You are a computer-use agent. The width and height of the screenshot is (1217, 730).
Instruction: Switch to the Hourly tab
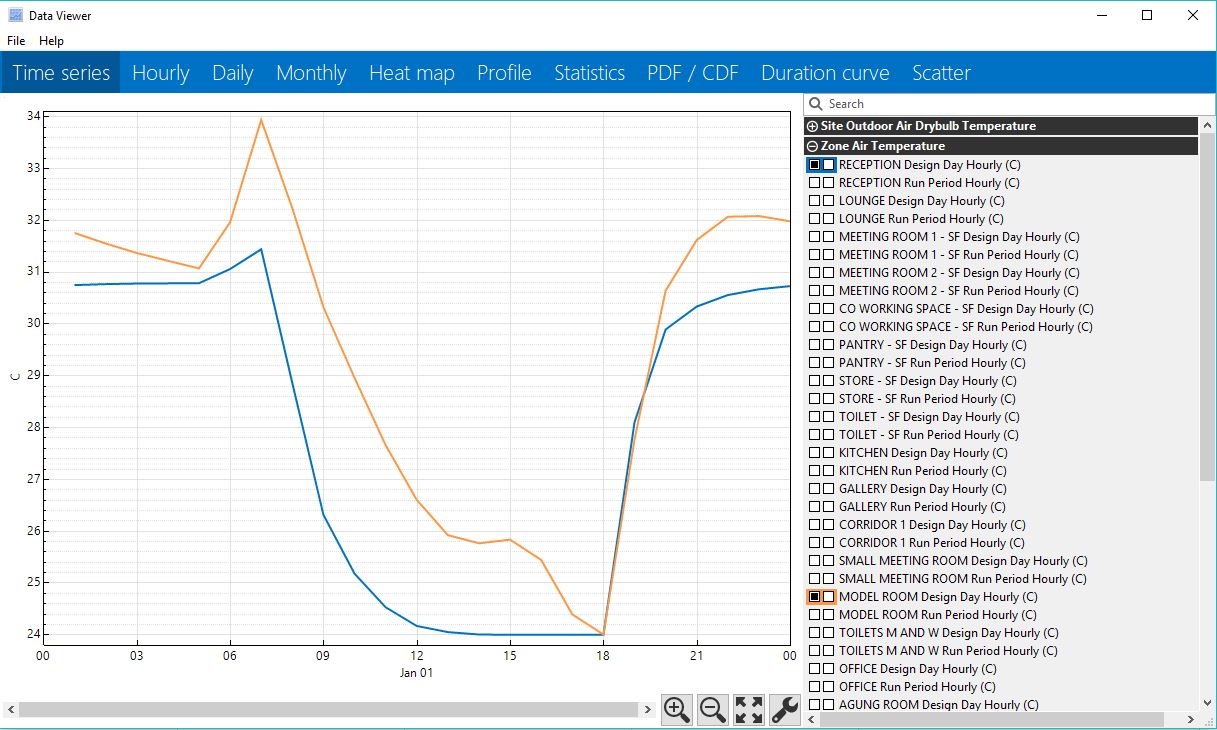160,73
